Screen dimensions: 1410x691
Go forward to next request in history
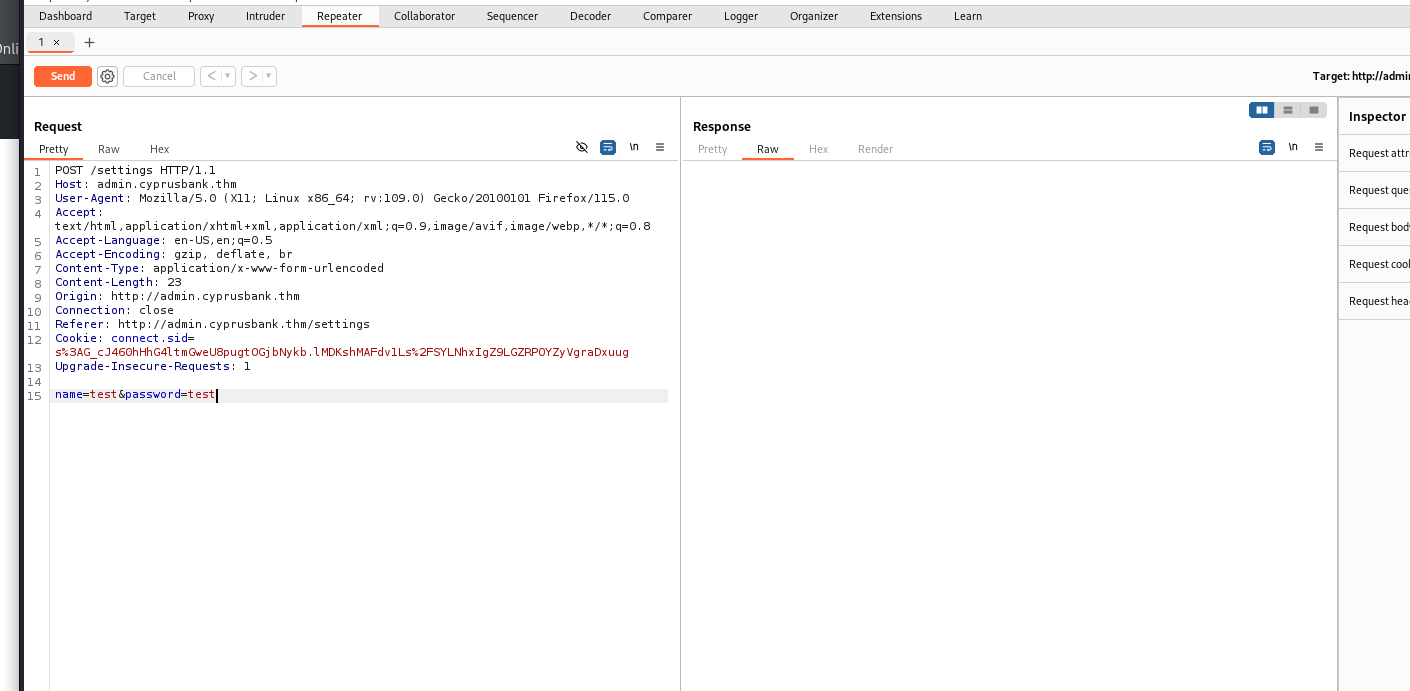click(x=253, y=76)
